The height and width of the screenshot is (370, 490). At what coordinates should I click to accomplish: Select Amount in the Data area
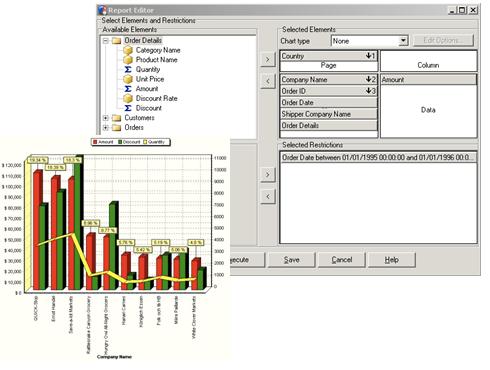(429, 79)
